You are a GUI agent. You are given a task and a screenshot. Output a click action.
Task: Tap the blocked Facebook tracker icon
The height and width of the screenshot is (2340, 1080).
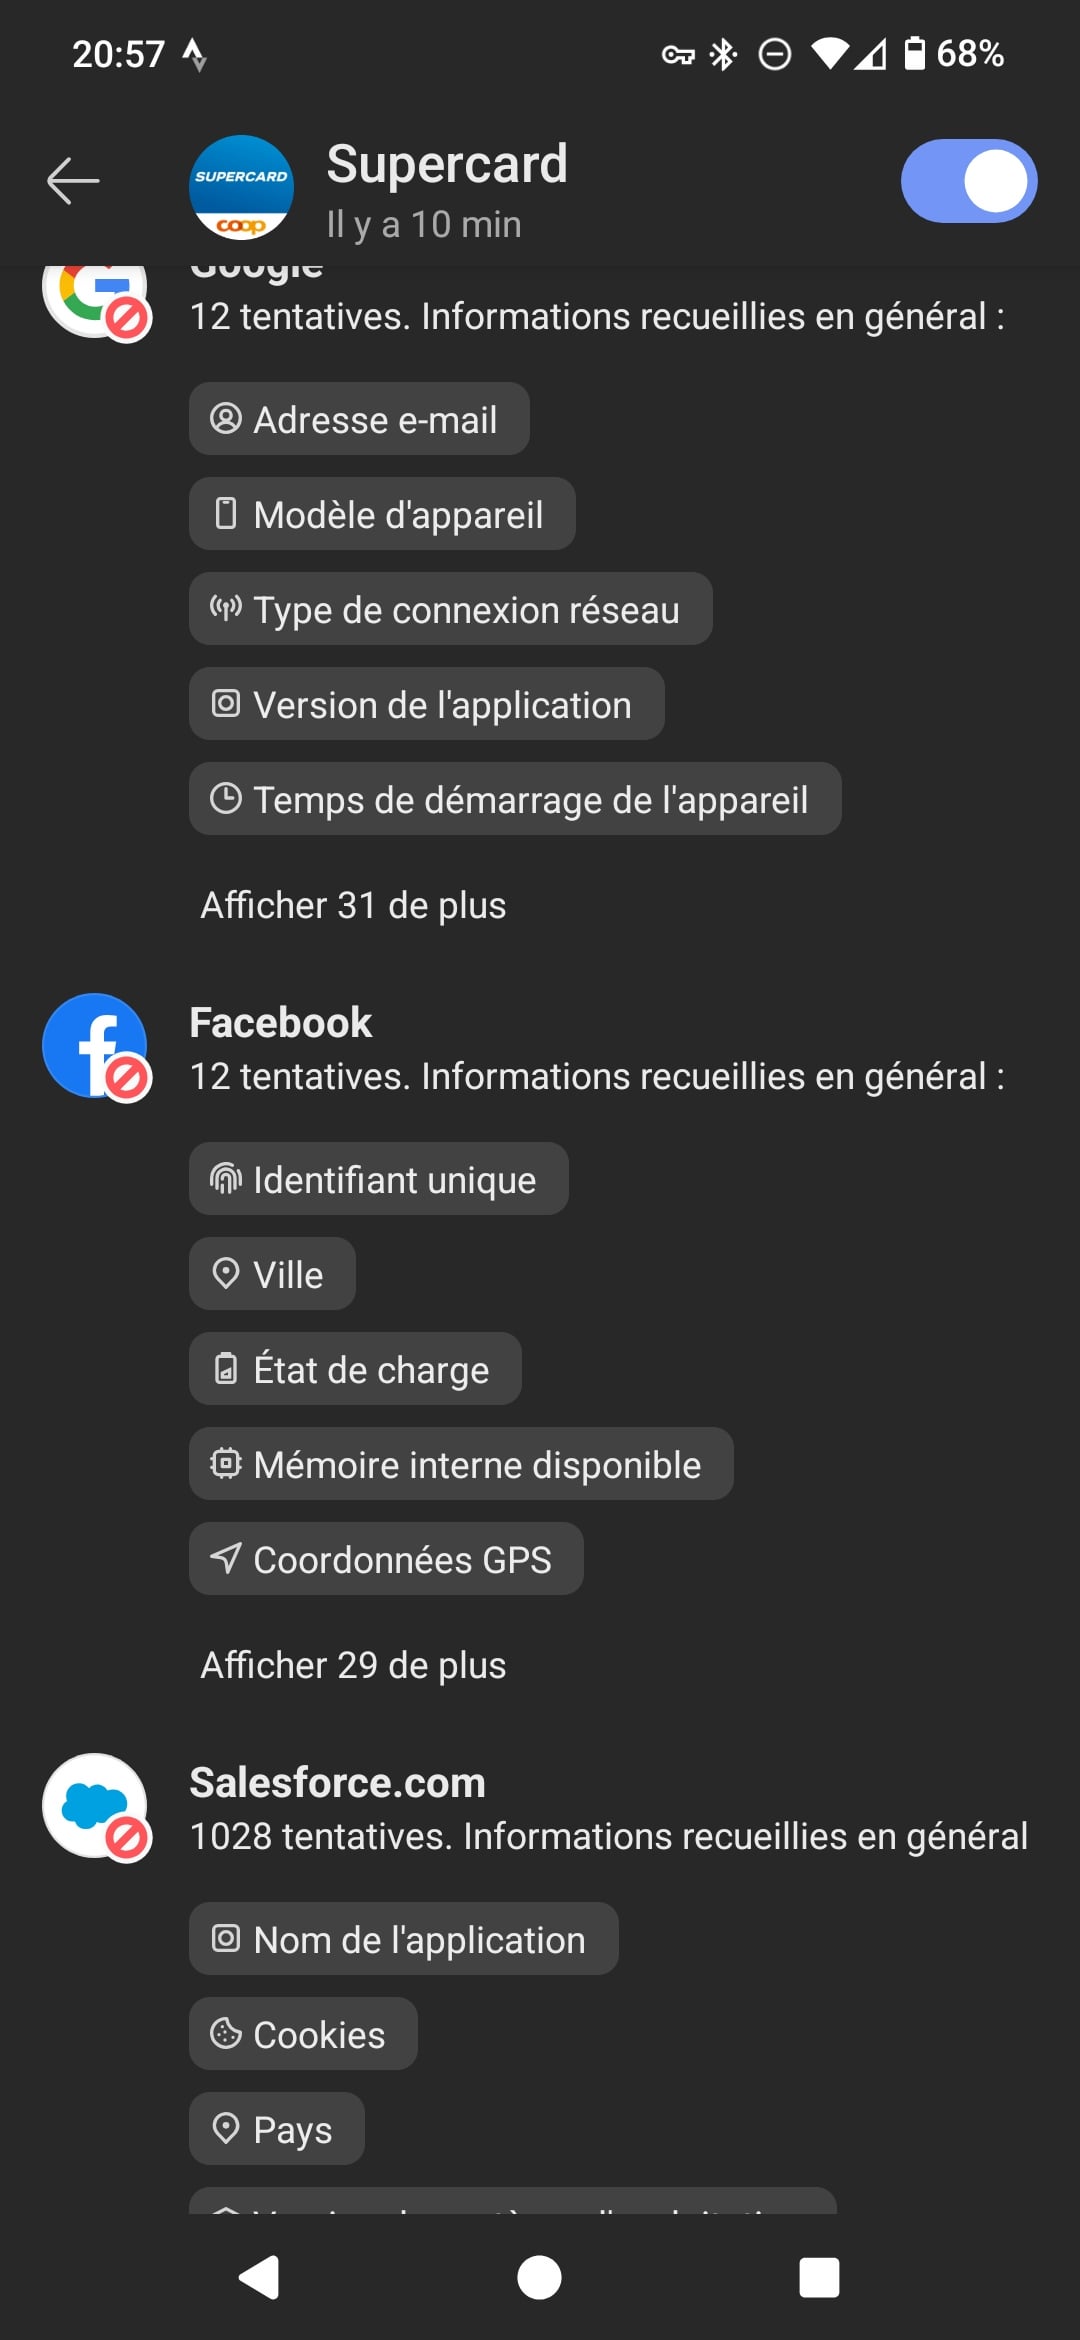(96, 1047)
